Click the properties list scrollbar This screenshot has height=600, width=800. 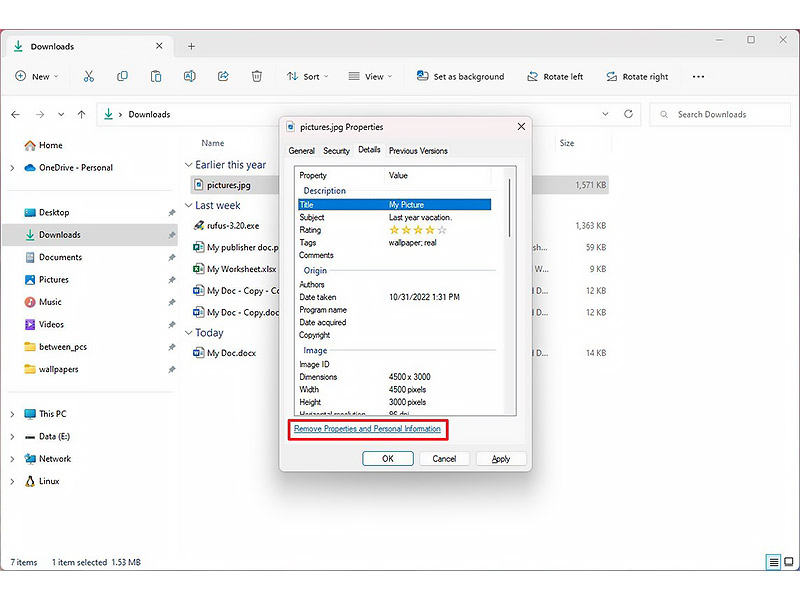coord(509,208)
